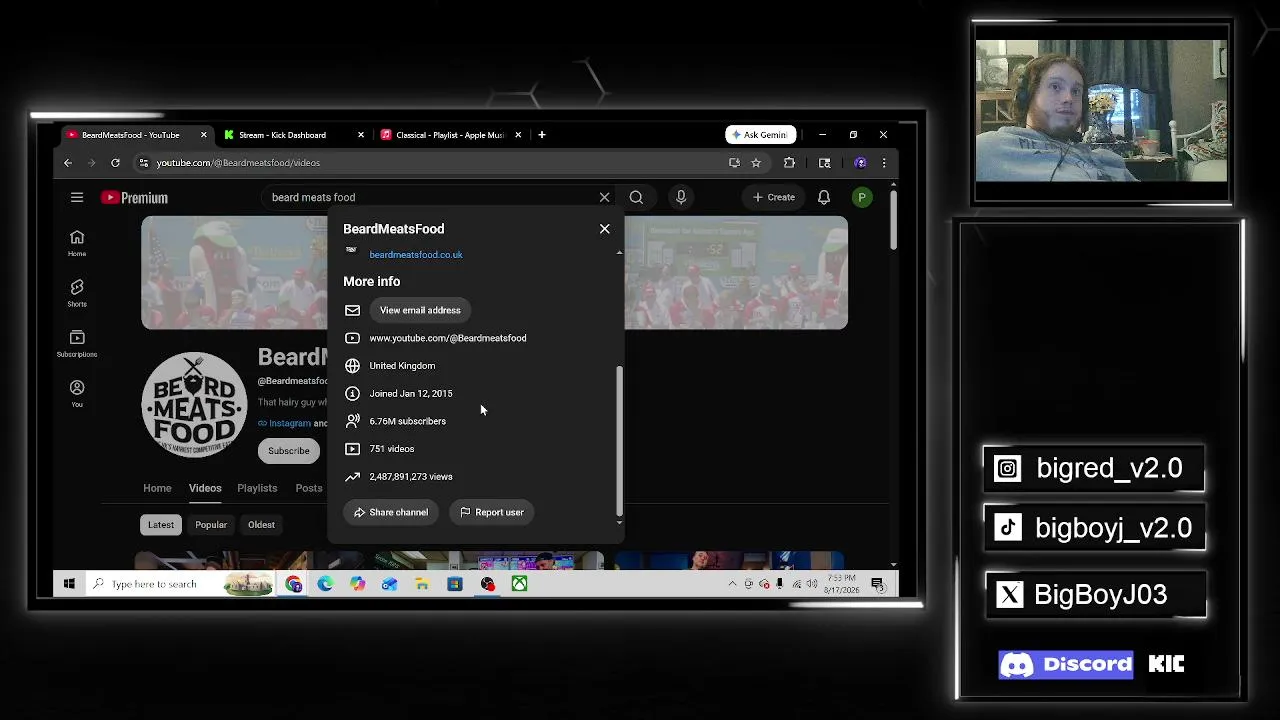Open Microsoft Store from the taskbar
The height and width of the screenshot is (720, 1280).
pos(455,584)
